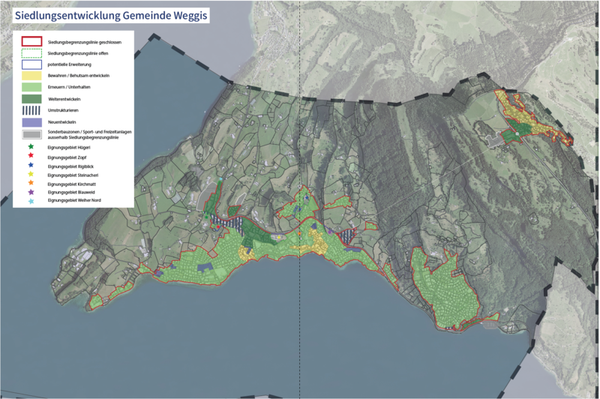Click legend text Bewahren / Behutsam entwickeln
The image size is (600, 399).
(78, 76)
